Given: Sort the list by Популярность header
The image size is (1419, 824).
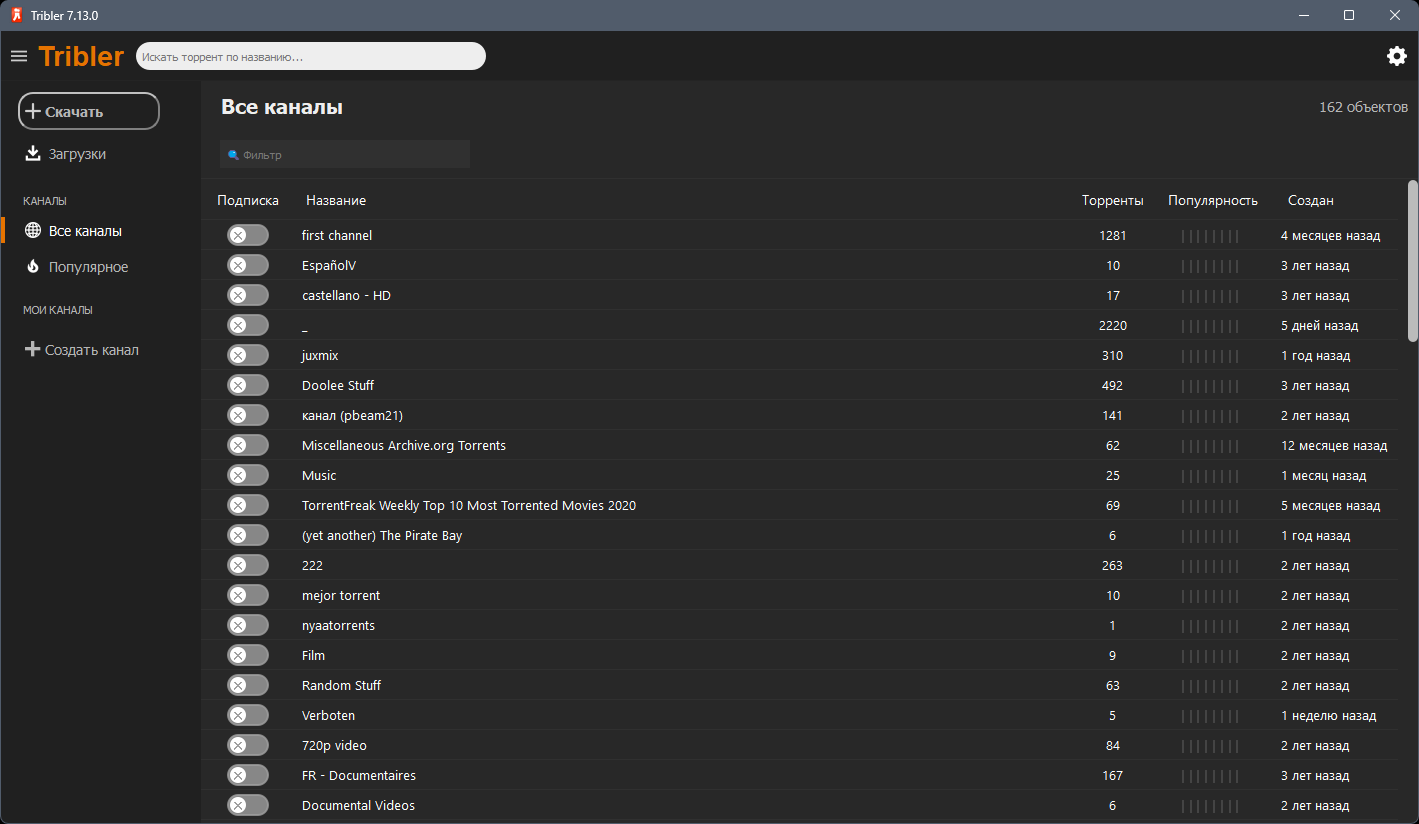Looking at the screenshot, I should point(1212,200).
